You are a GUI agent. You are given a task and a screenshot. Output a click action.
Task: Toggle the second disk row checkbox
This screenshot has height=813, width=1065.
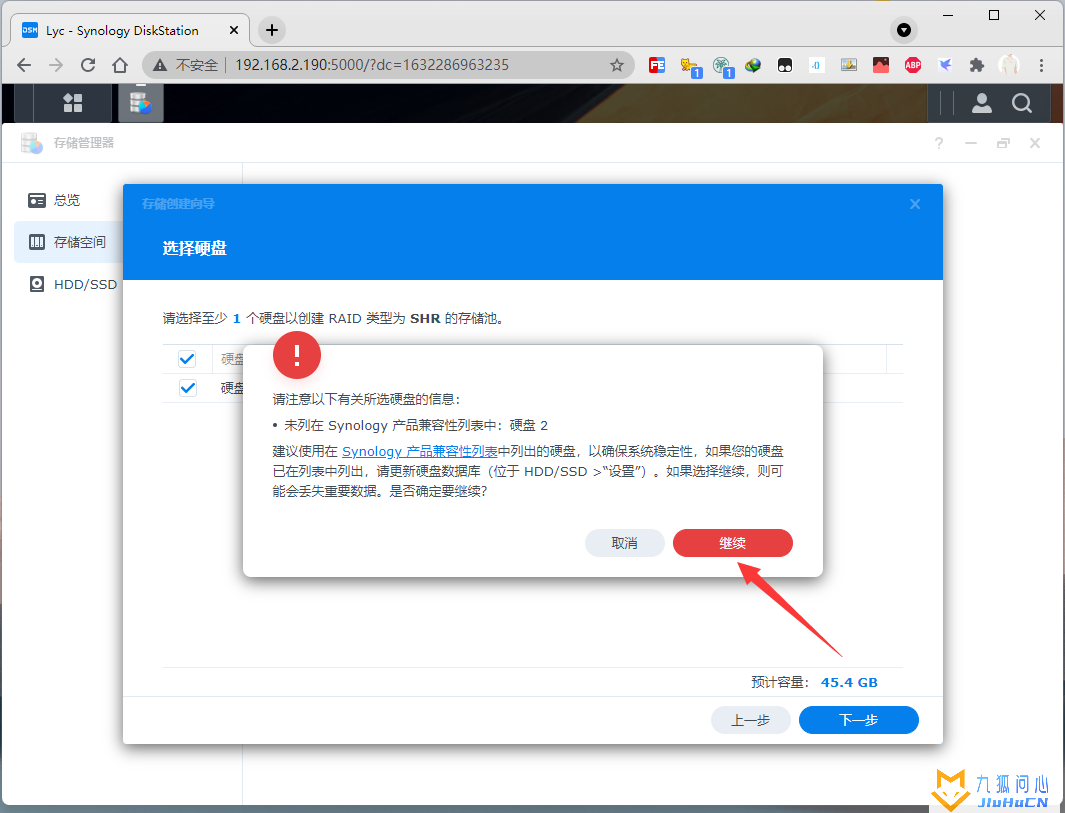tap(187, 388)
